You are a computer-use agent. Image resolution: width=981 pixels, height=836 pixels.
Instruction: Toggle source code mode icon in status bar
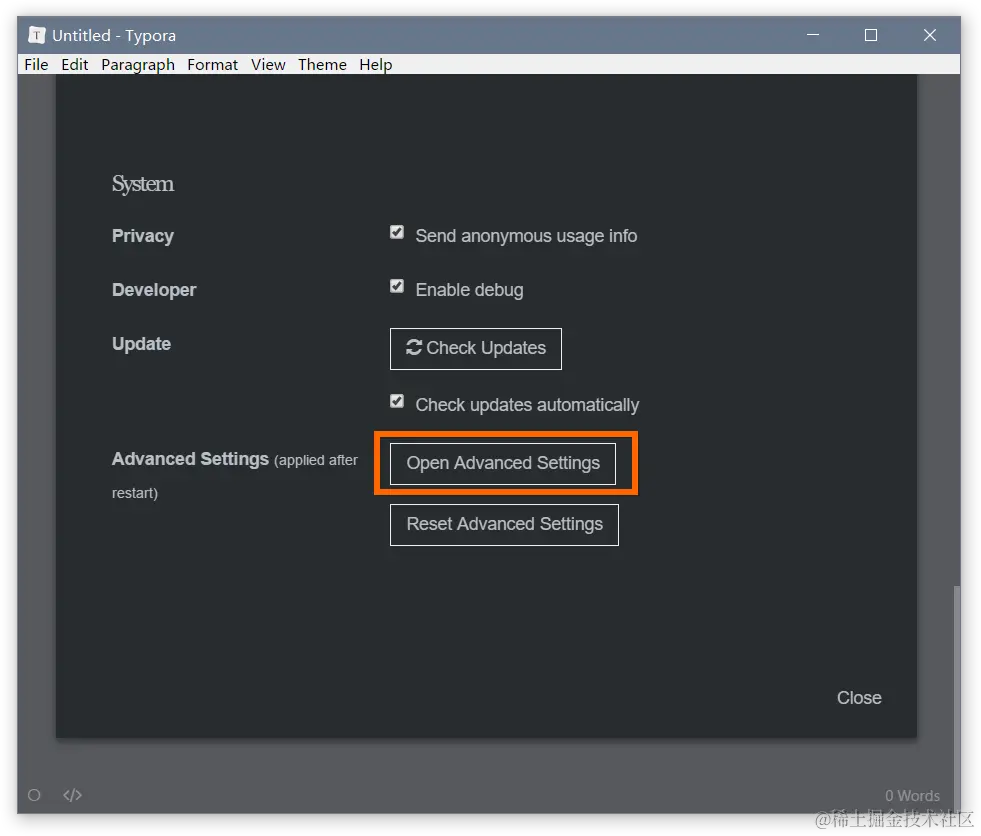pos(73,795)
